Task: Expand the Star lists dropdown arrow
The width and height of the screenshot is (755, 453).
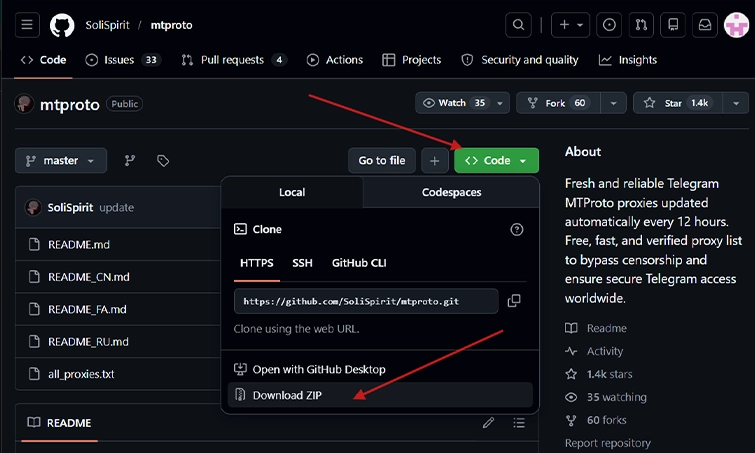Action: click(x=736, y=103)
